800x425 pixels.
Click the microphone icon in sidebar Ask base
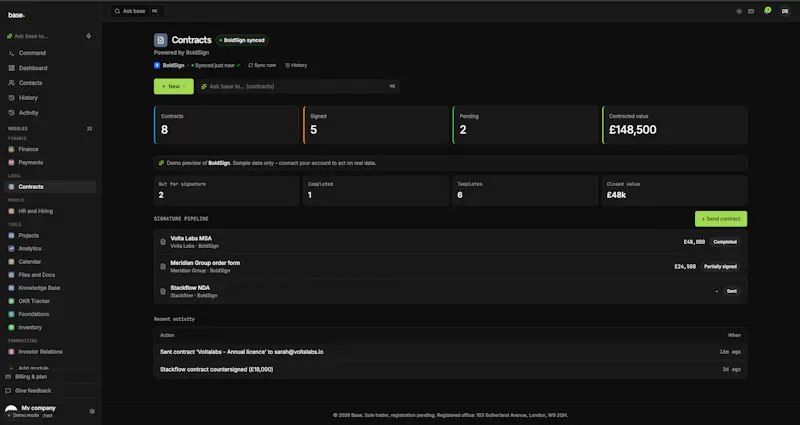pos(89,36)
